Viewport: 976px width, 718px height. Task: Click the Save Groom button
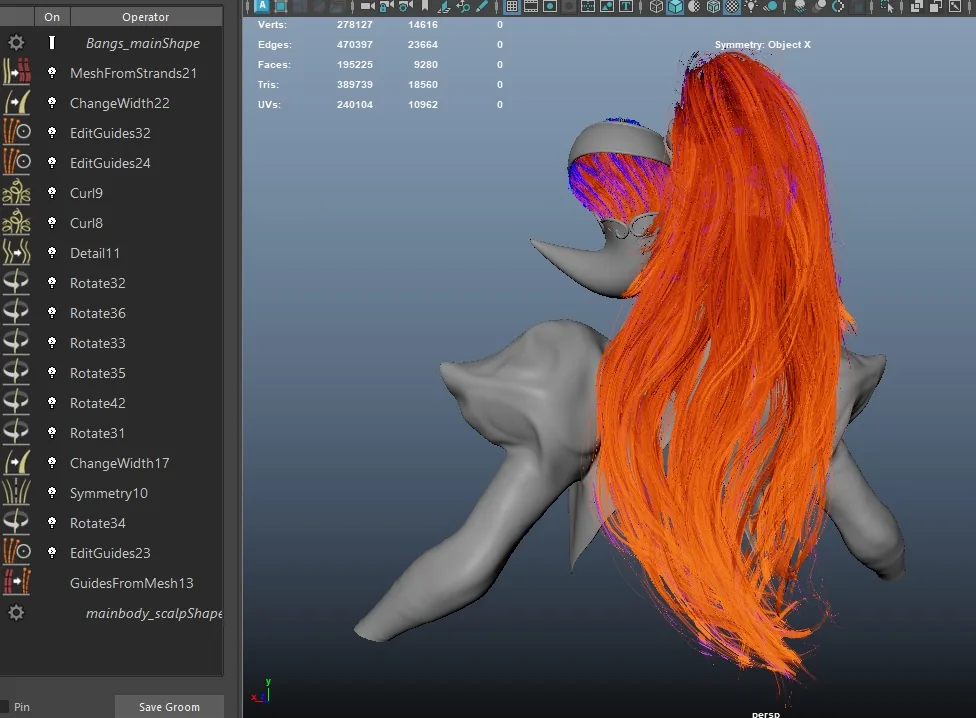coord(169,707)
